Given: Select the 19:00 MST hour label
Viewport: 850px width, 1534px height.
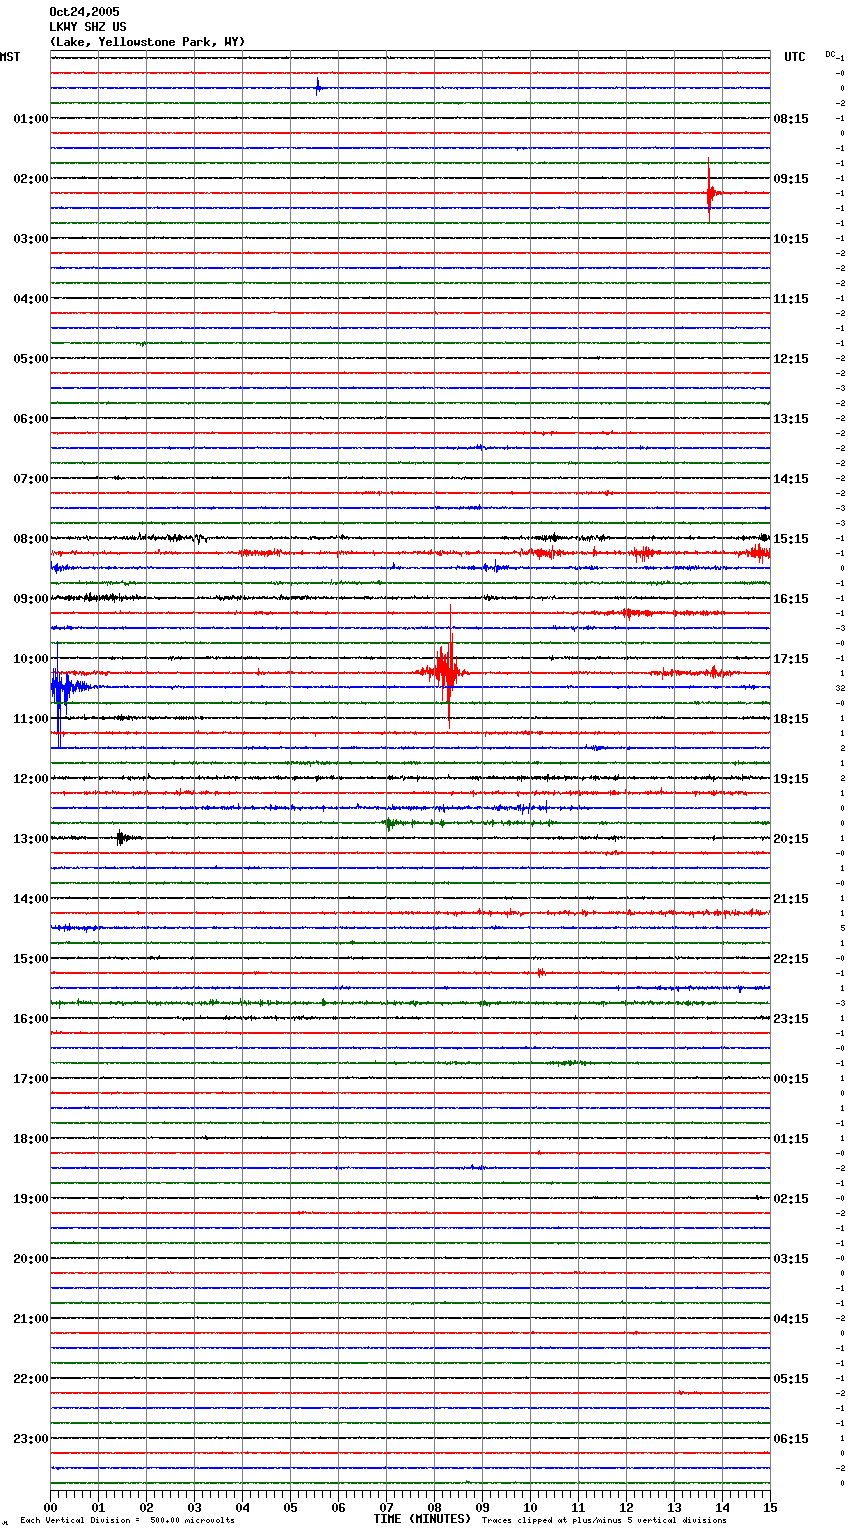Looking at the screenshot, I should pos(31,1199).
